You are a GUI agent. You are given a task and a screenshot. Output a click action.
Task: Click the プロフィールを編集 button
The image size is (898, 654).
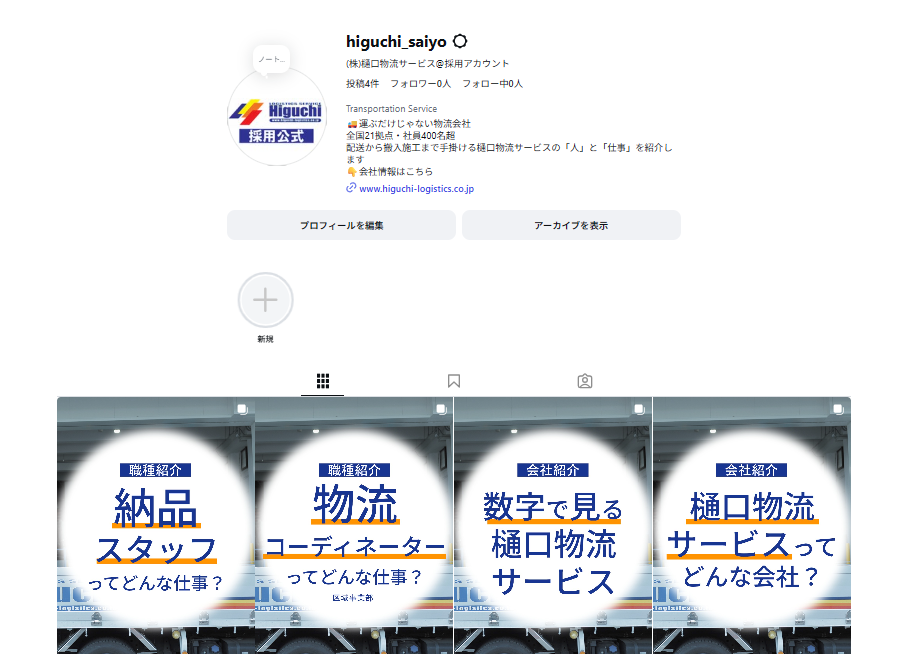pos(341,225)
